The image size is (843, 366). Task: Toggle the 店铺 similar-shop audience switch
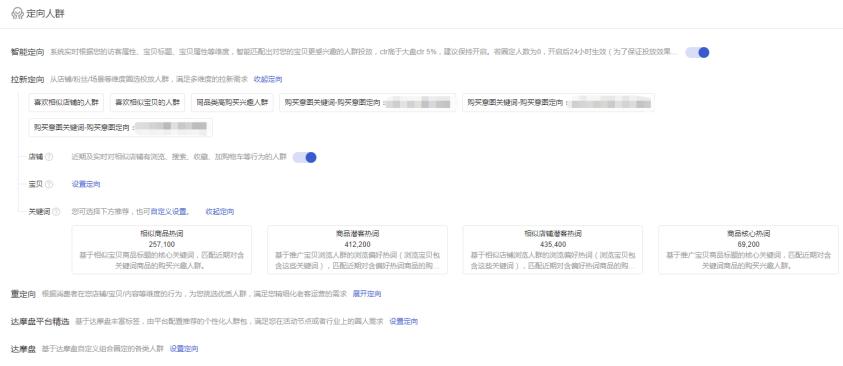(x=304, y=157)
